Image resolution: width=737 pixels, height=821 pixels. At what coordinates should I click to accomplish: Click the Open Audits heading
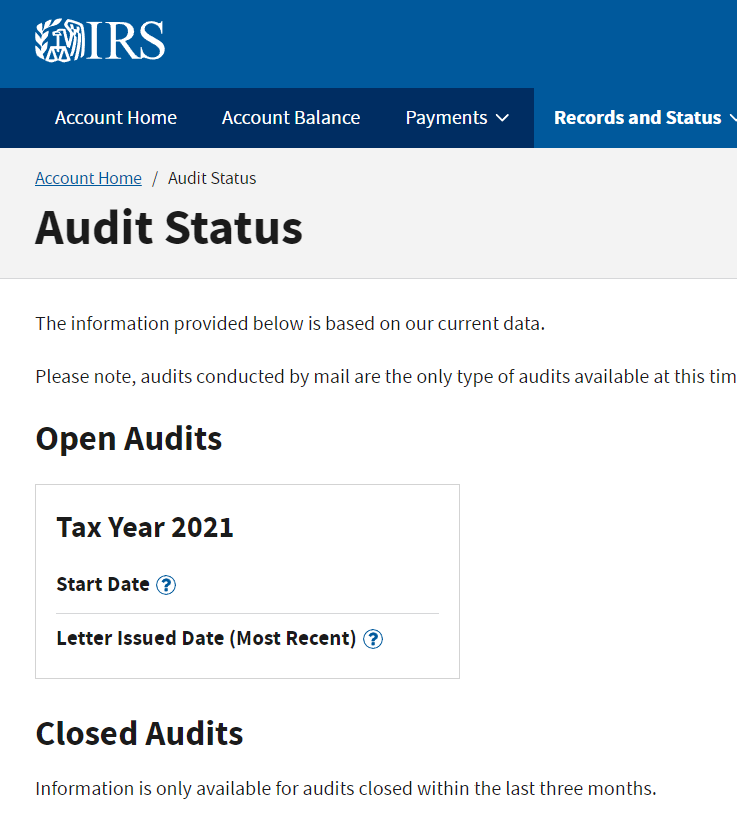click(x=129, y=439)
